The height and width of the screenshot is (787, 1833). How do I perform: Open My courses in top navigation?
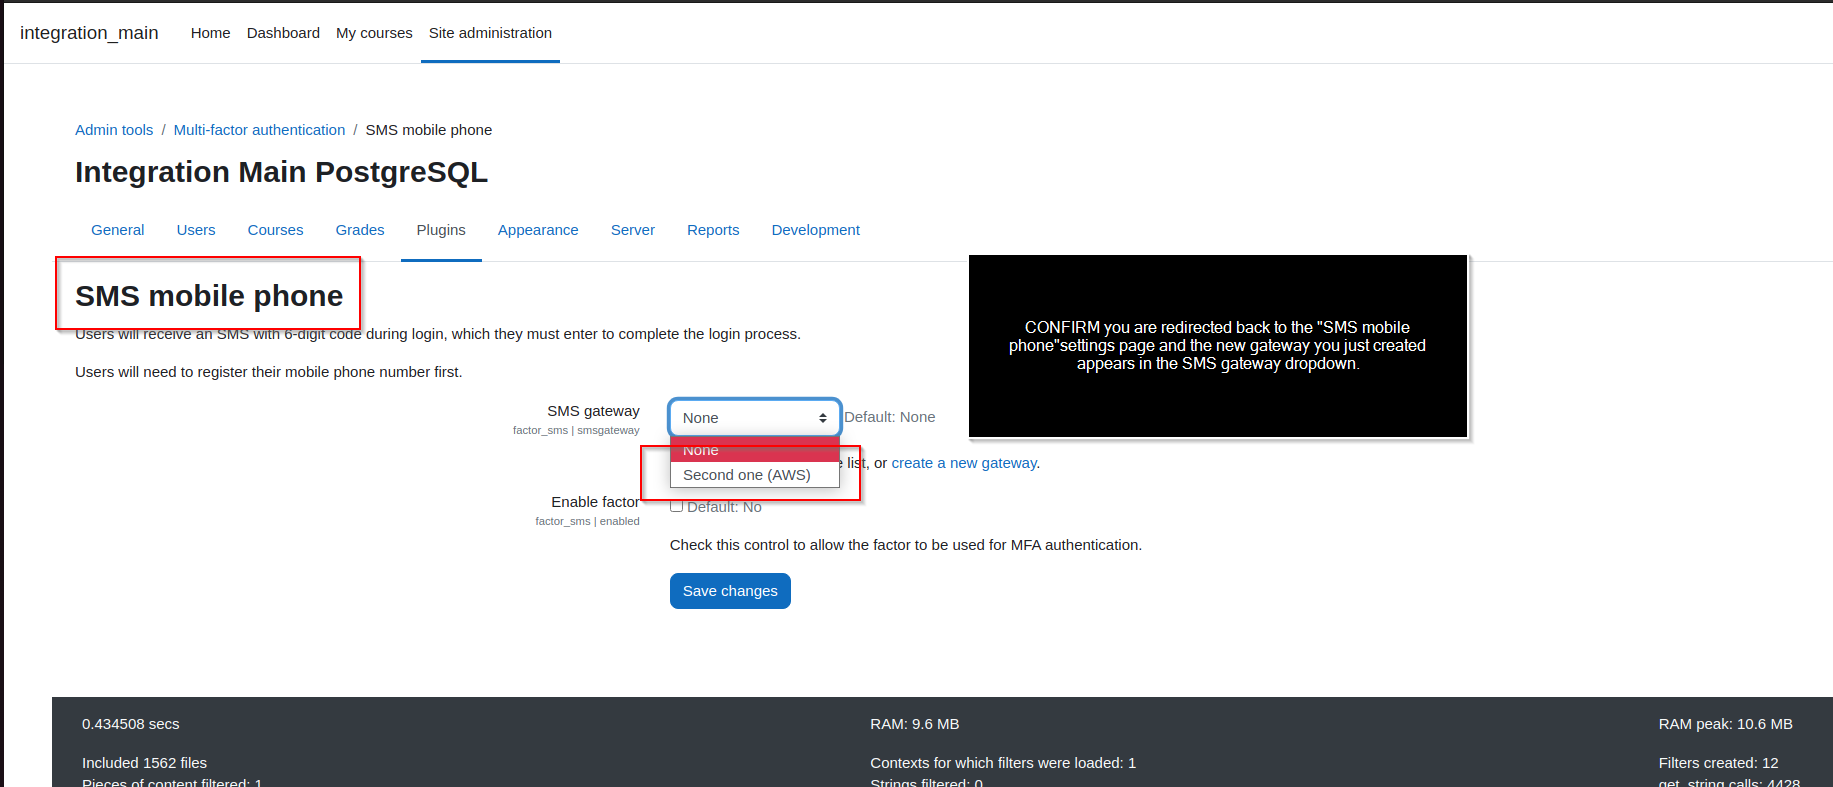click(374, 33)
